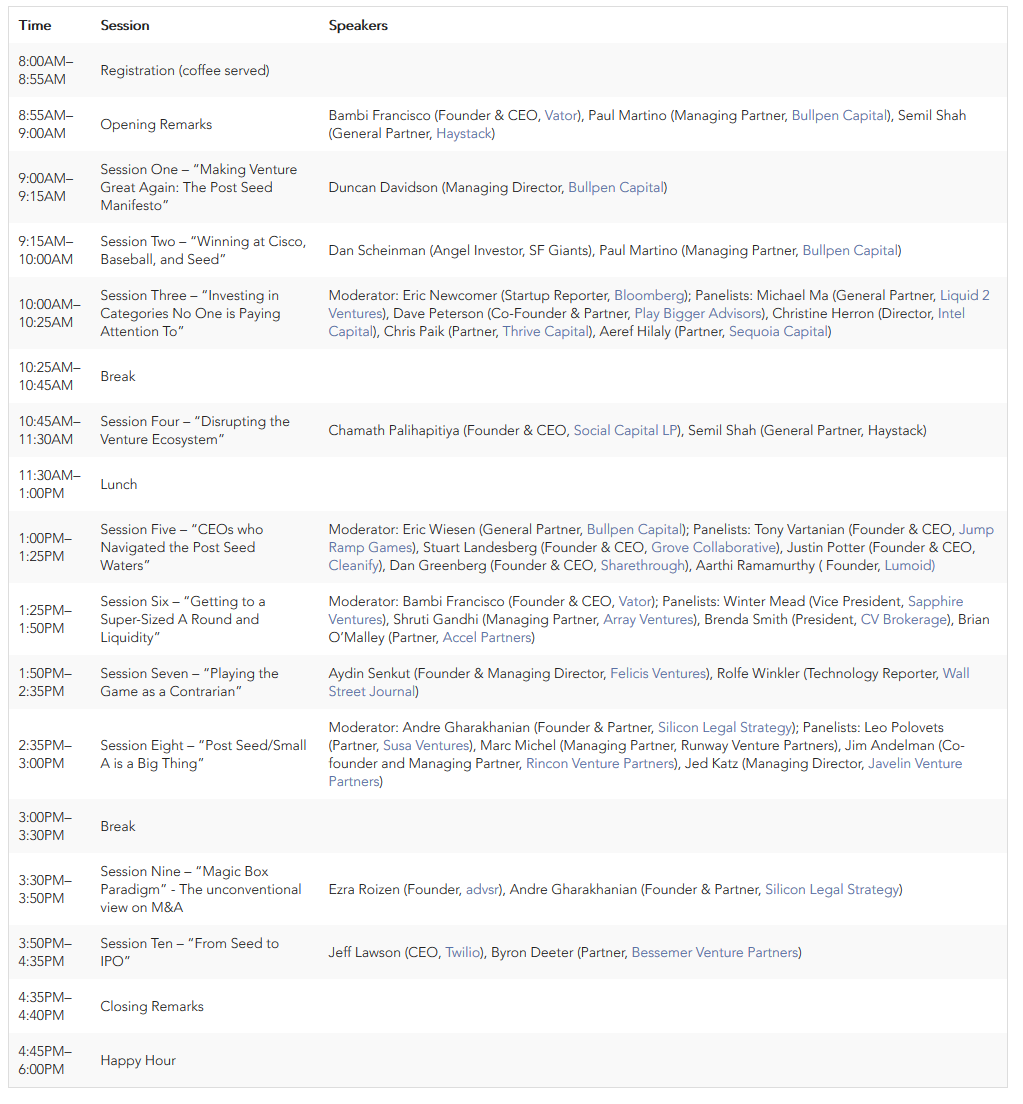Select the Magic Box Paradigm session title

(x=201, y=890)
